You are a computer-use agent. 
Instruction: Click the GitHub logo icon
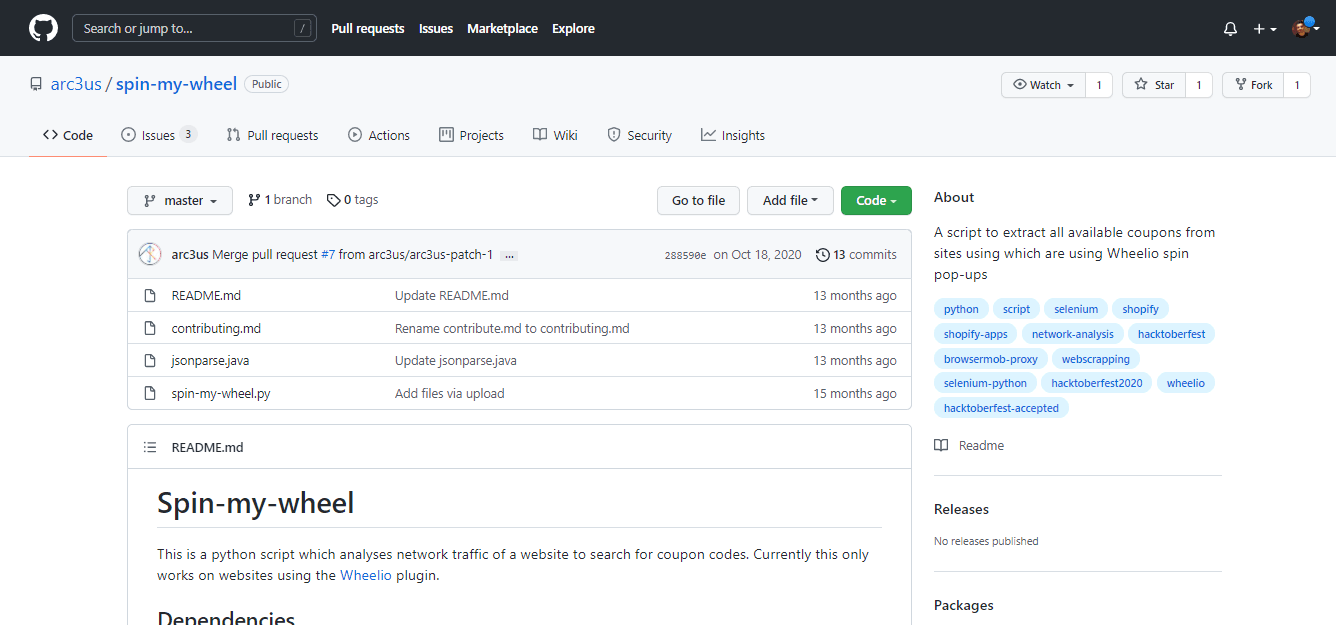(43, 28)
